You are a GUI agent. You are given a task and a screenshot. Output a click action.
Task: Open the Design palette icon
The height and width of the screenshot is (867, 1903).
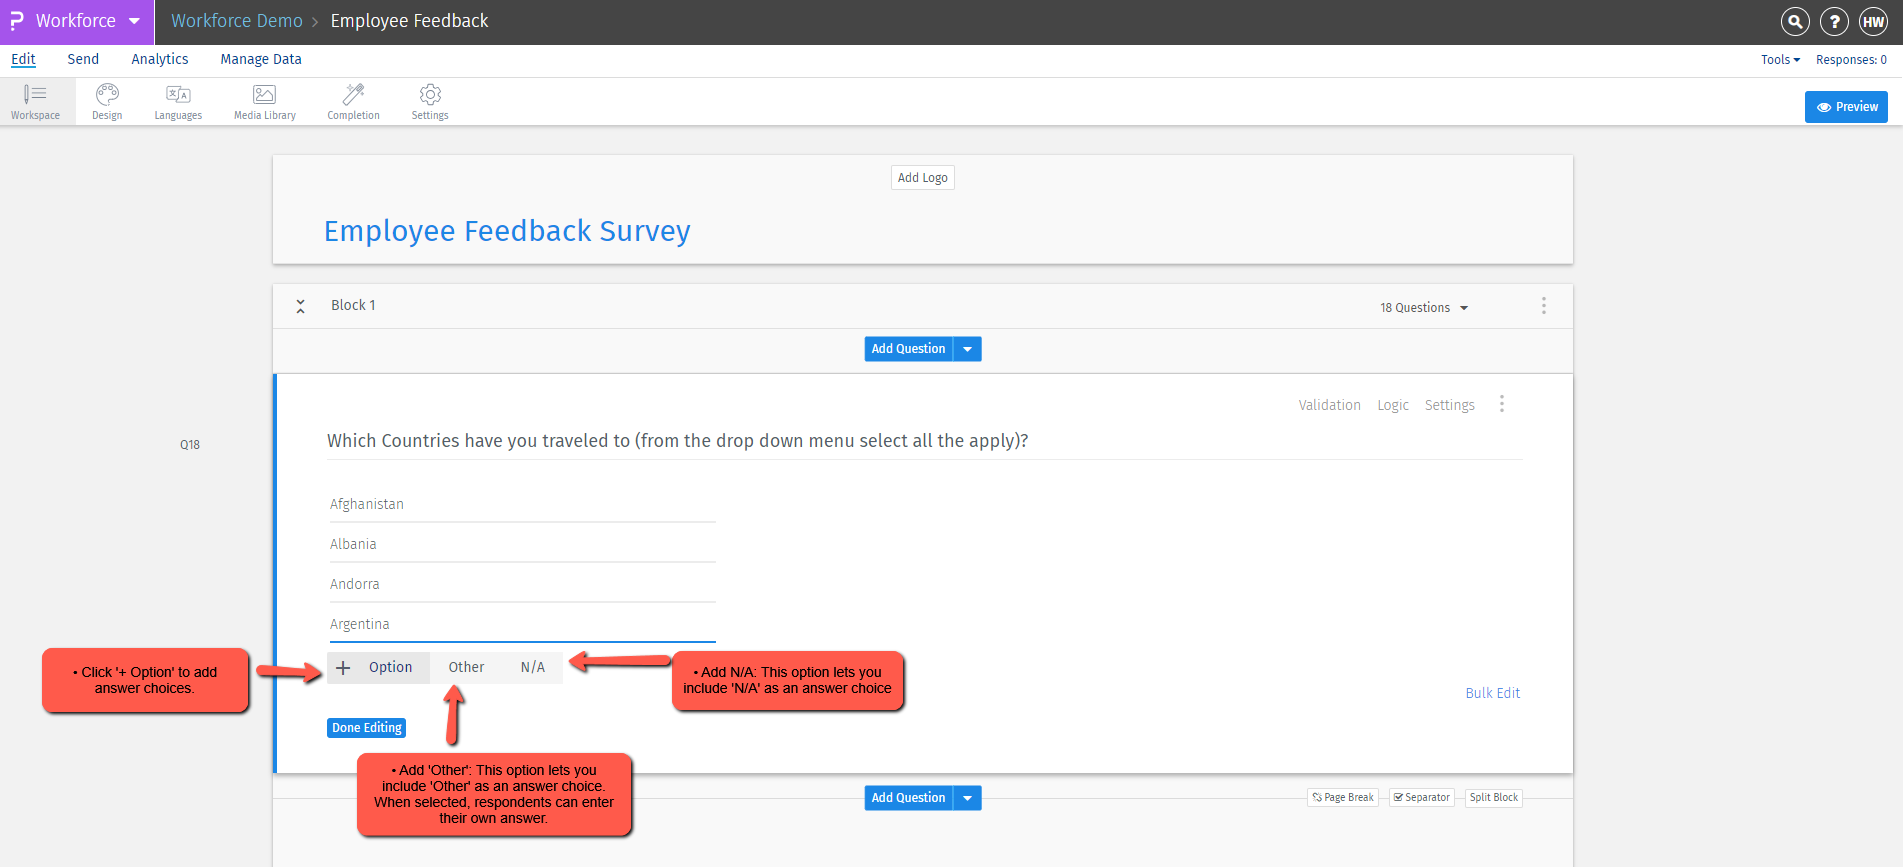coord(107,102)
